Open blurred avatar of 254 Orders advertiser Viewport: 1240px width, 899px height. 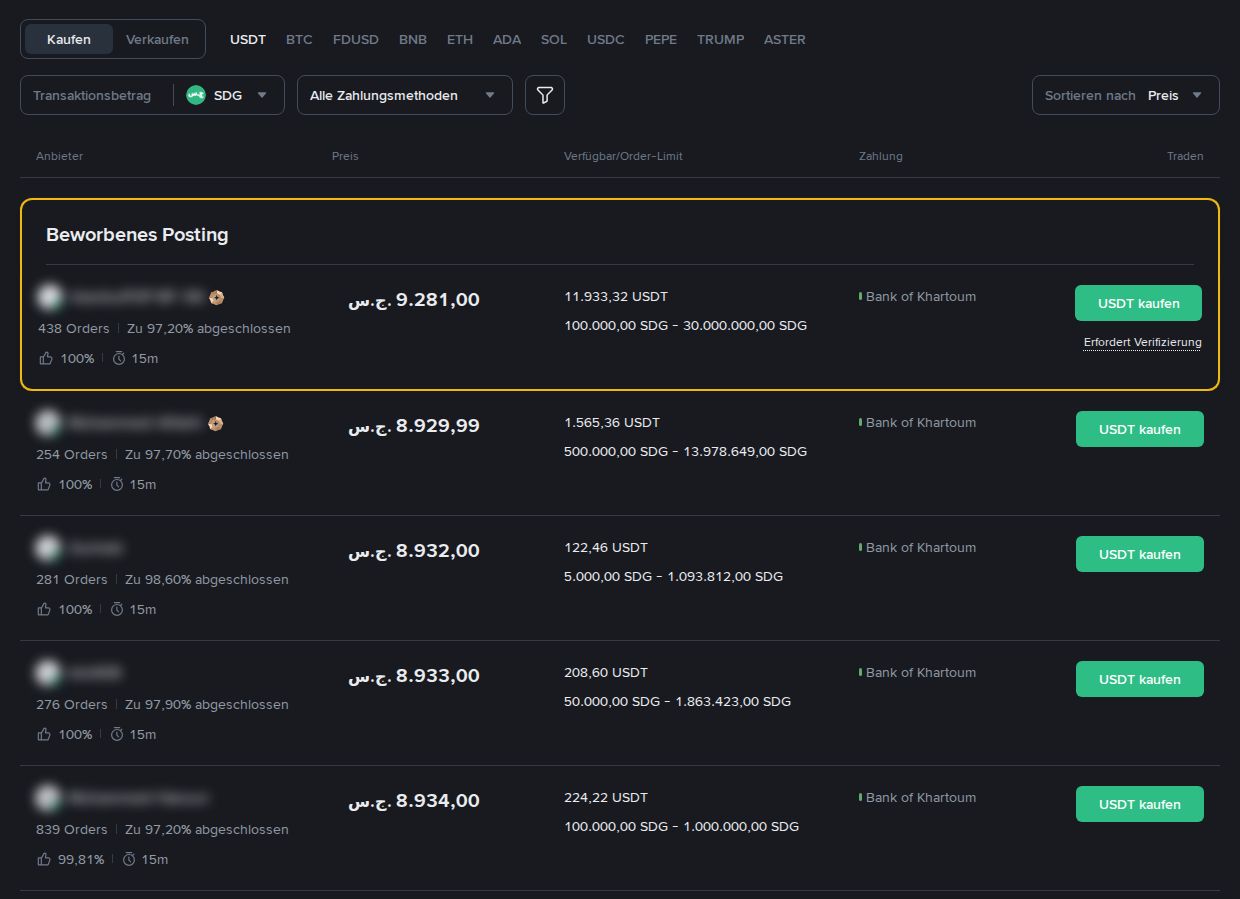click(x=47, y=423)
